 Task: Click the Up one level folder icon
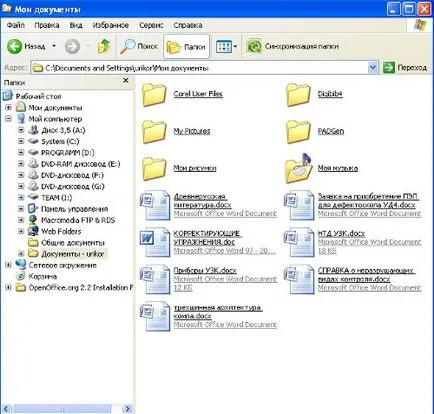[104, 46]
